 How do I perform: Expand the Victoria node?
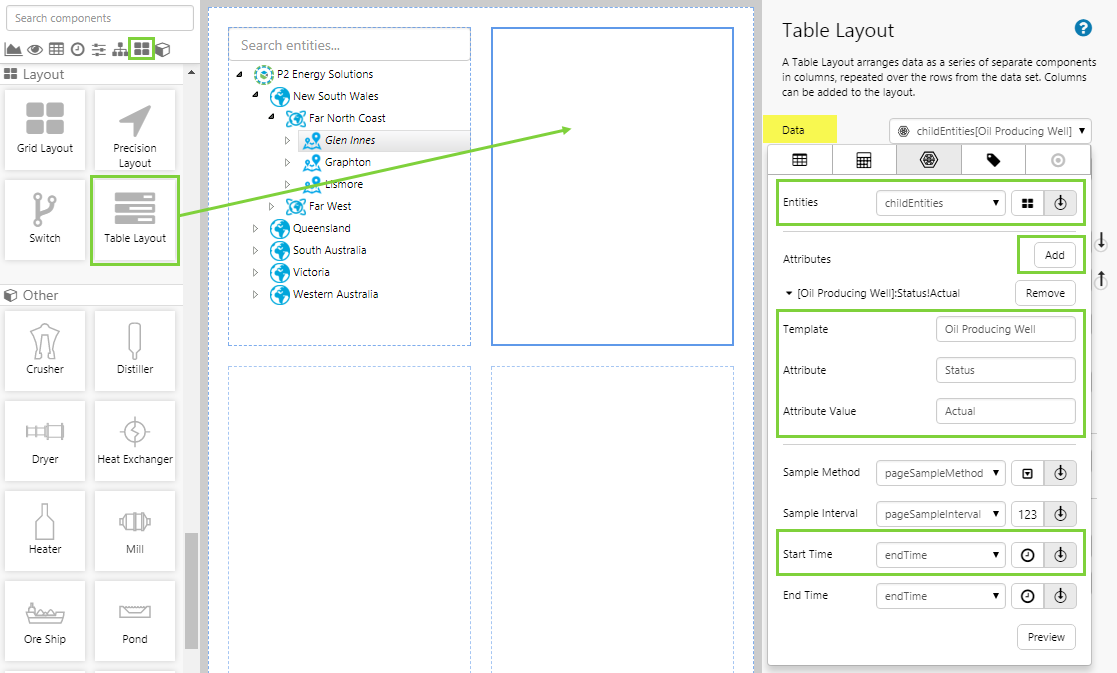pos(255,273)
